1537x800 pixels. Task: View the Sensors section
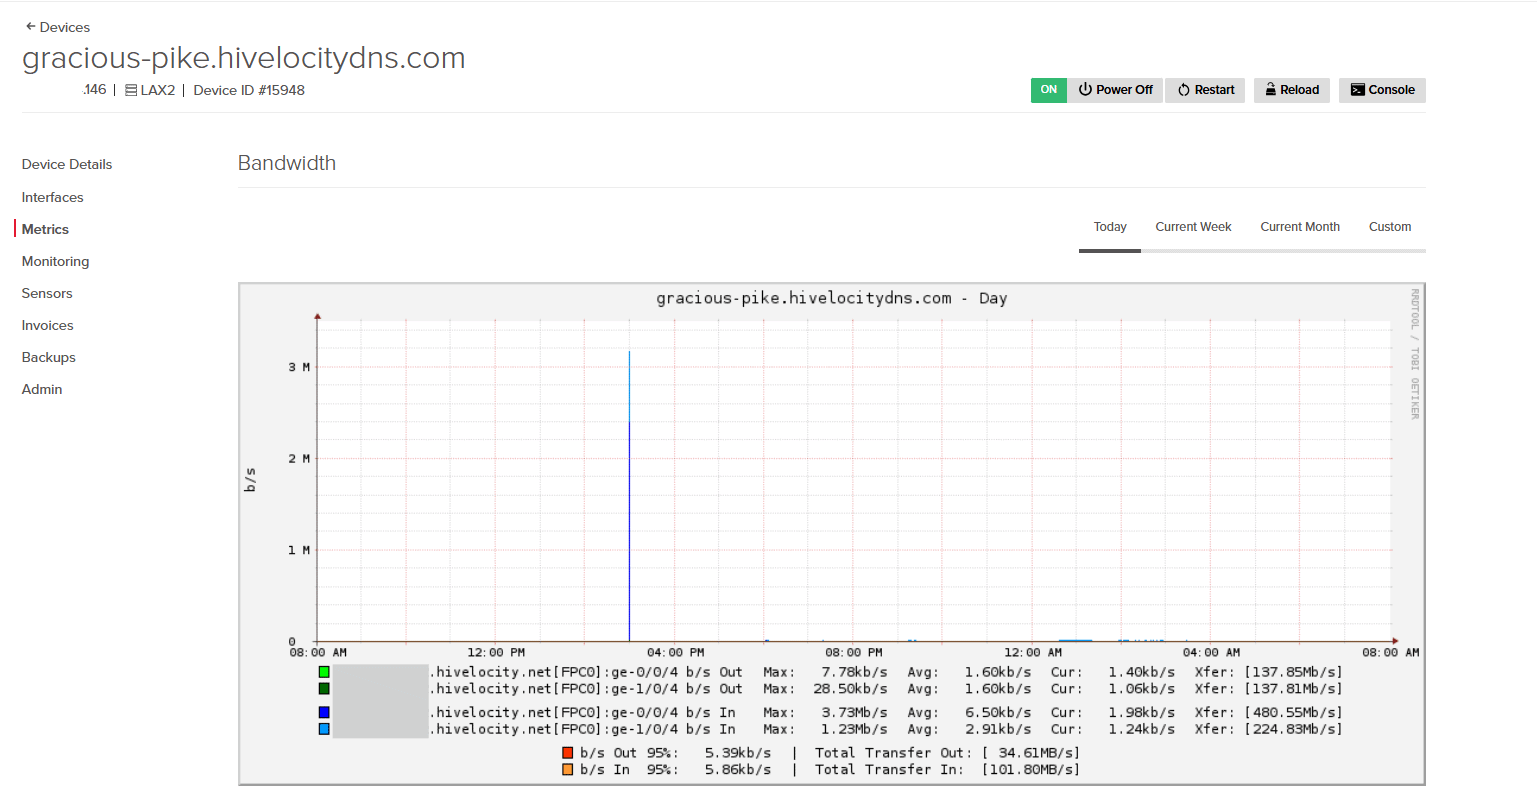point(47,293)
